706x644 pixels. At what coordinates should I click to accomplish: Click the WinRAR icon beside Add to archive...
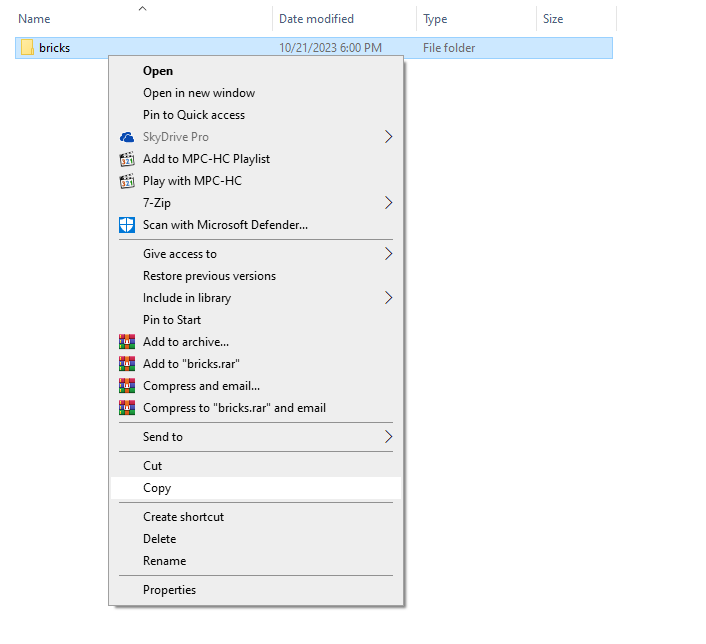(x=127, y=342)
